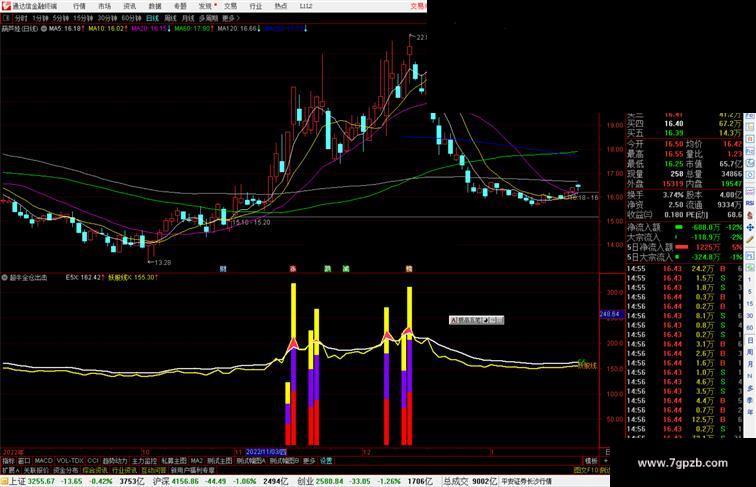The height and width of the screenshot is (487, 756).
Task: Open the 发现 menu
Action: [205, 6]
